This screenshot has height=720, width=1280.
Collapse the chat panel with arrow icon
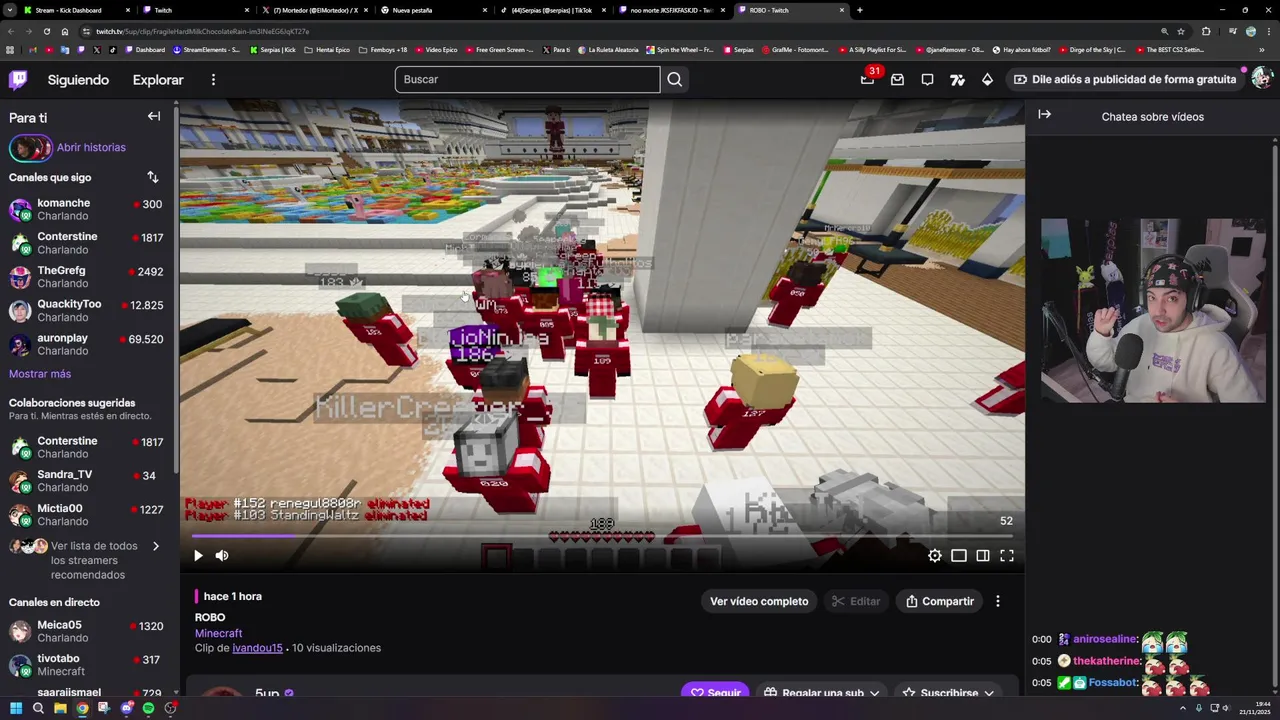pos(1044,115)
